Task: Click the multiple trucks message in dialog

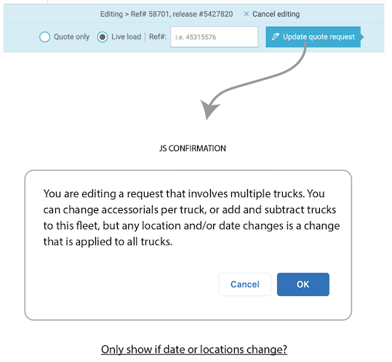Action: (x=191, y=217)
